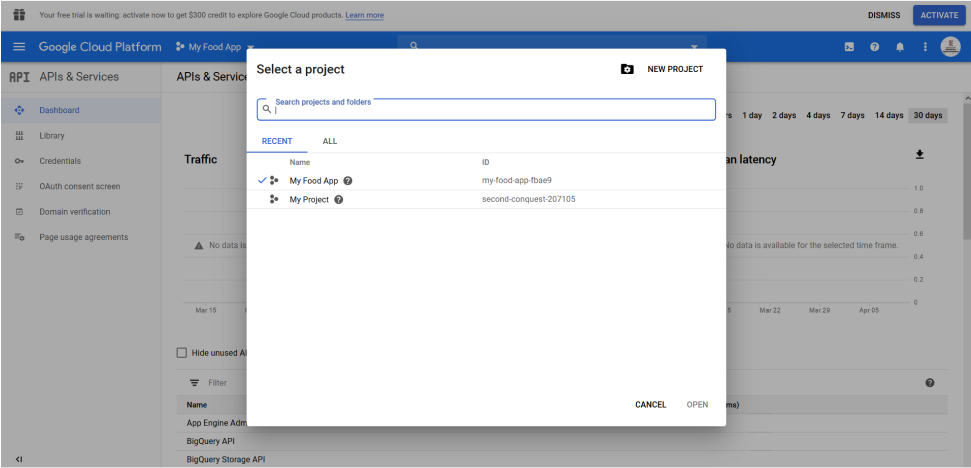Select the 1 day time range
This screenshot has height=468, width=971.
[752, 115]
